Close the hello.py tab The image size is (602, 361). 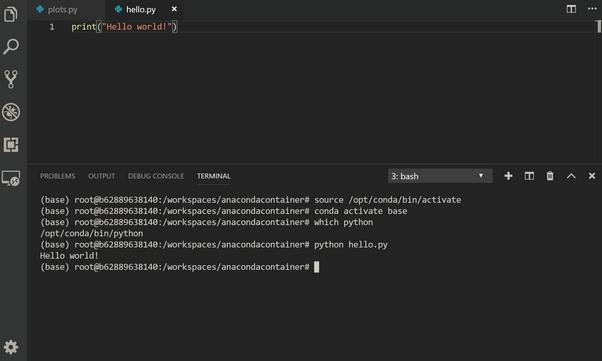[x=174, y=9]
